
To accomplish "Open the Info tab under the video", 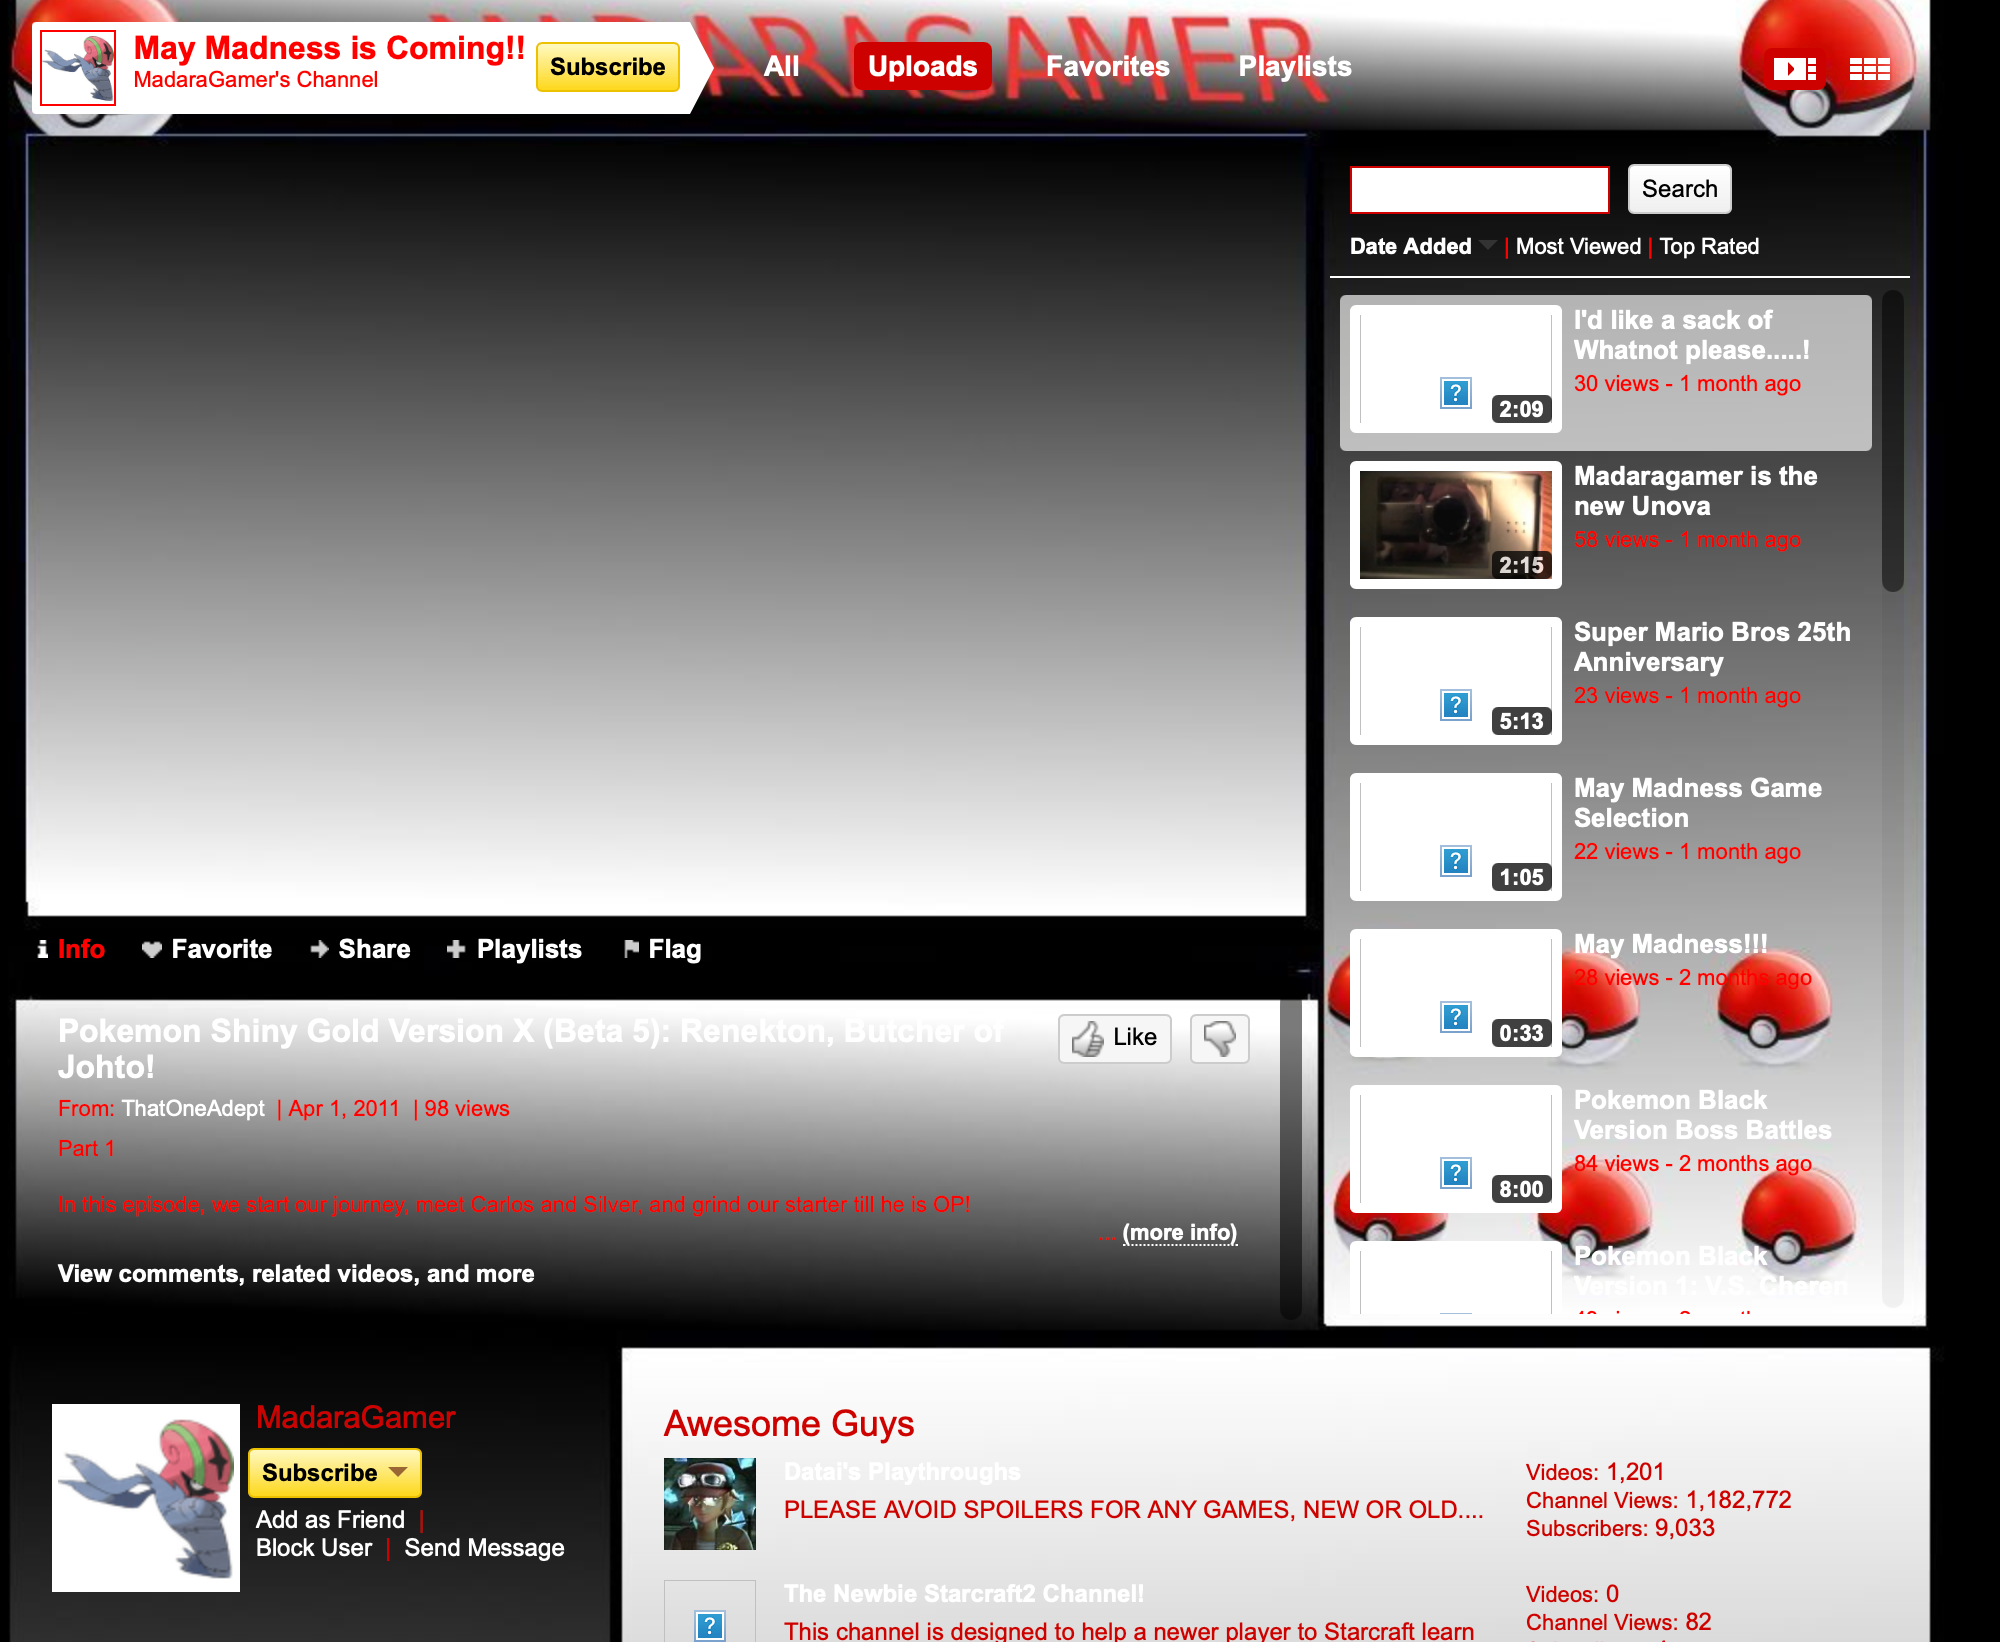I will (80, 949).
